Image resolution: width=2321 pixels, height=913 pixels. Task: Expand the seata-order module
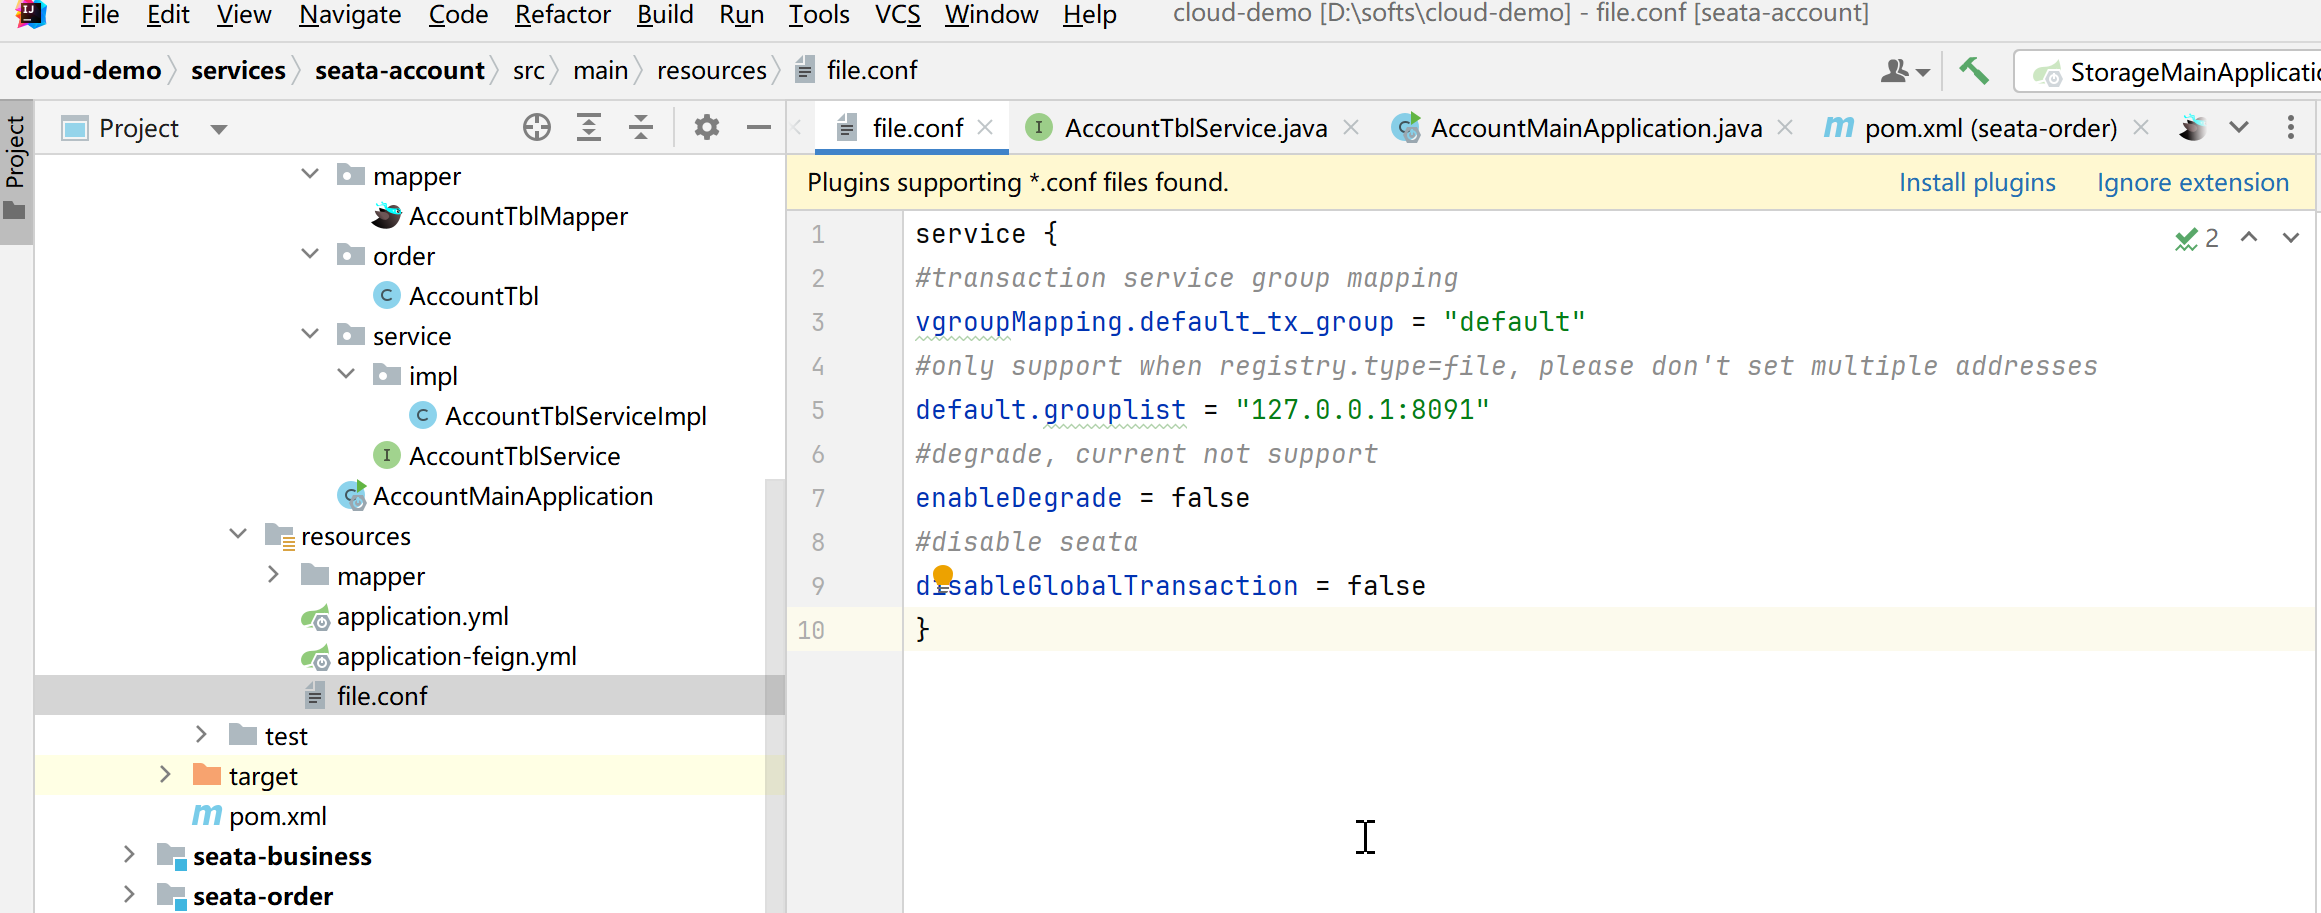pos(129,895)
